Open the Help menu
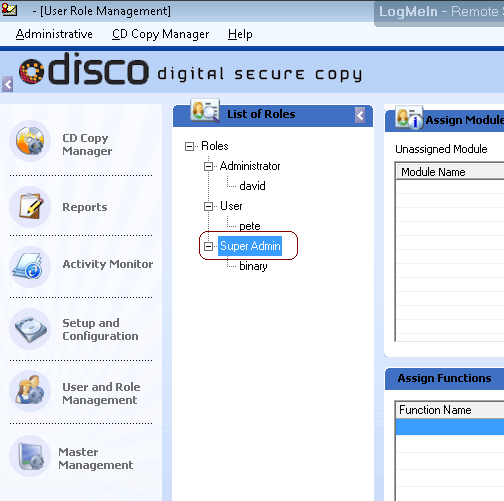The image size is (504, 501). pyautogui.click(x=240, y=34)
